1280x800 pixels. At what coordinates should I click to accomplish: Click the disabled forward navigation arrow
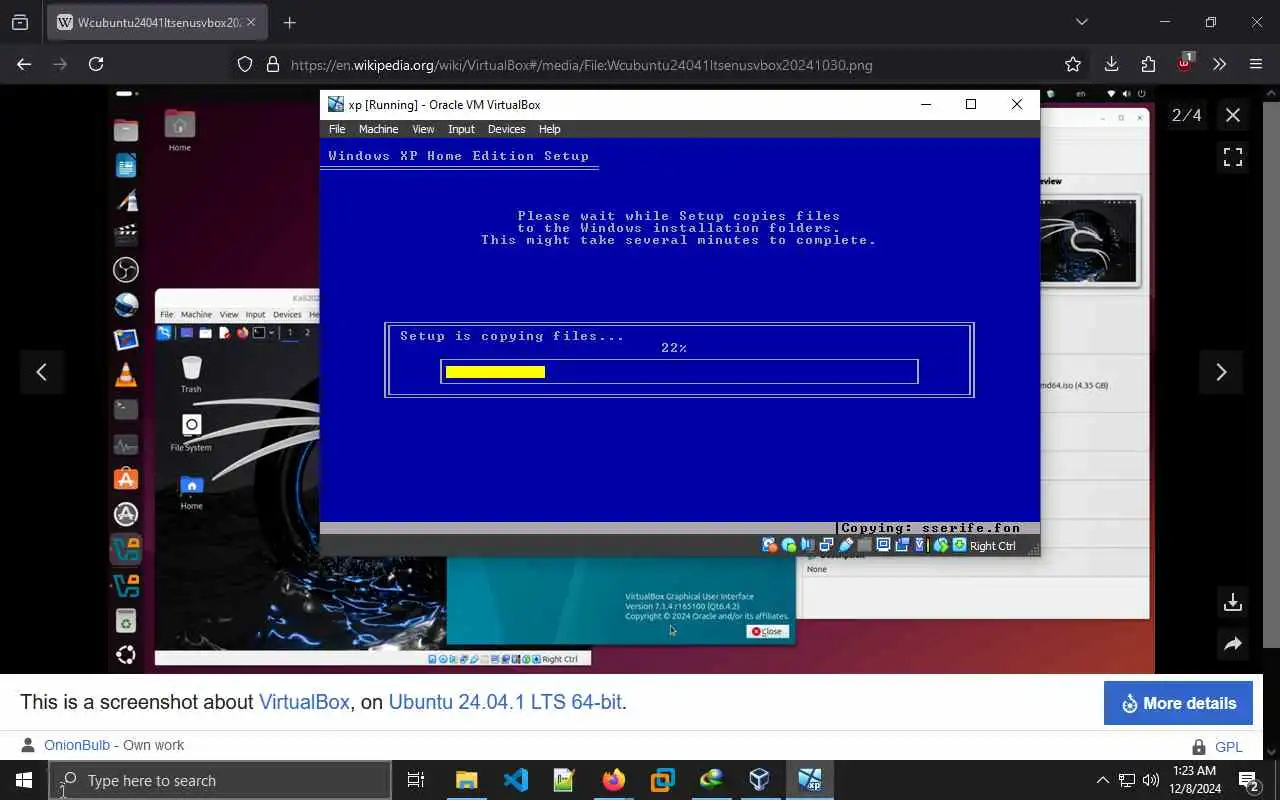click(x=60, y=64)
